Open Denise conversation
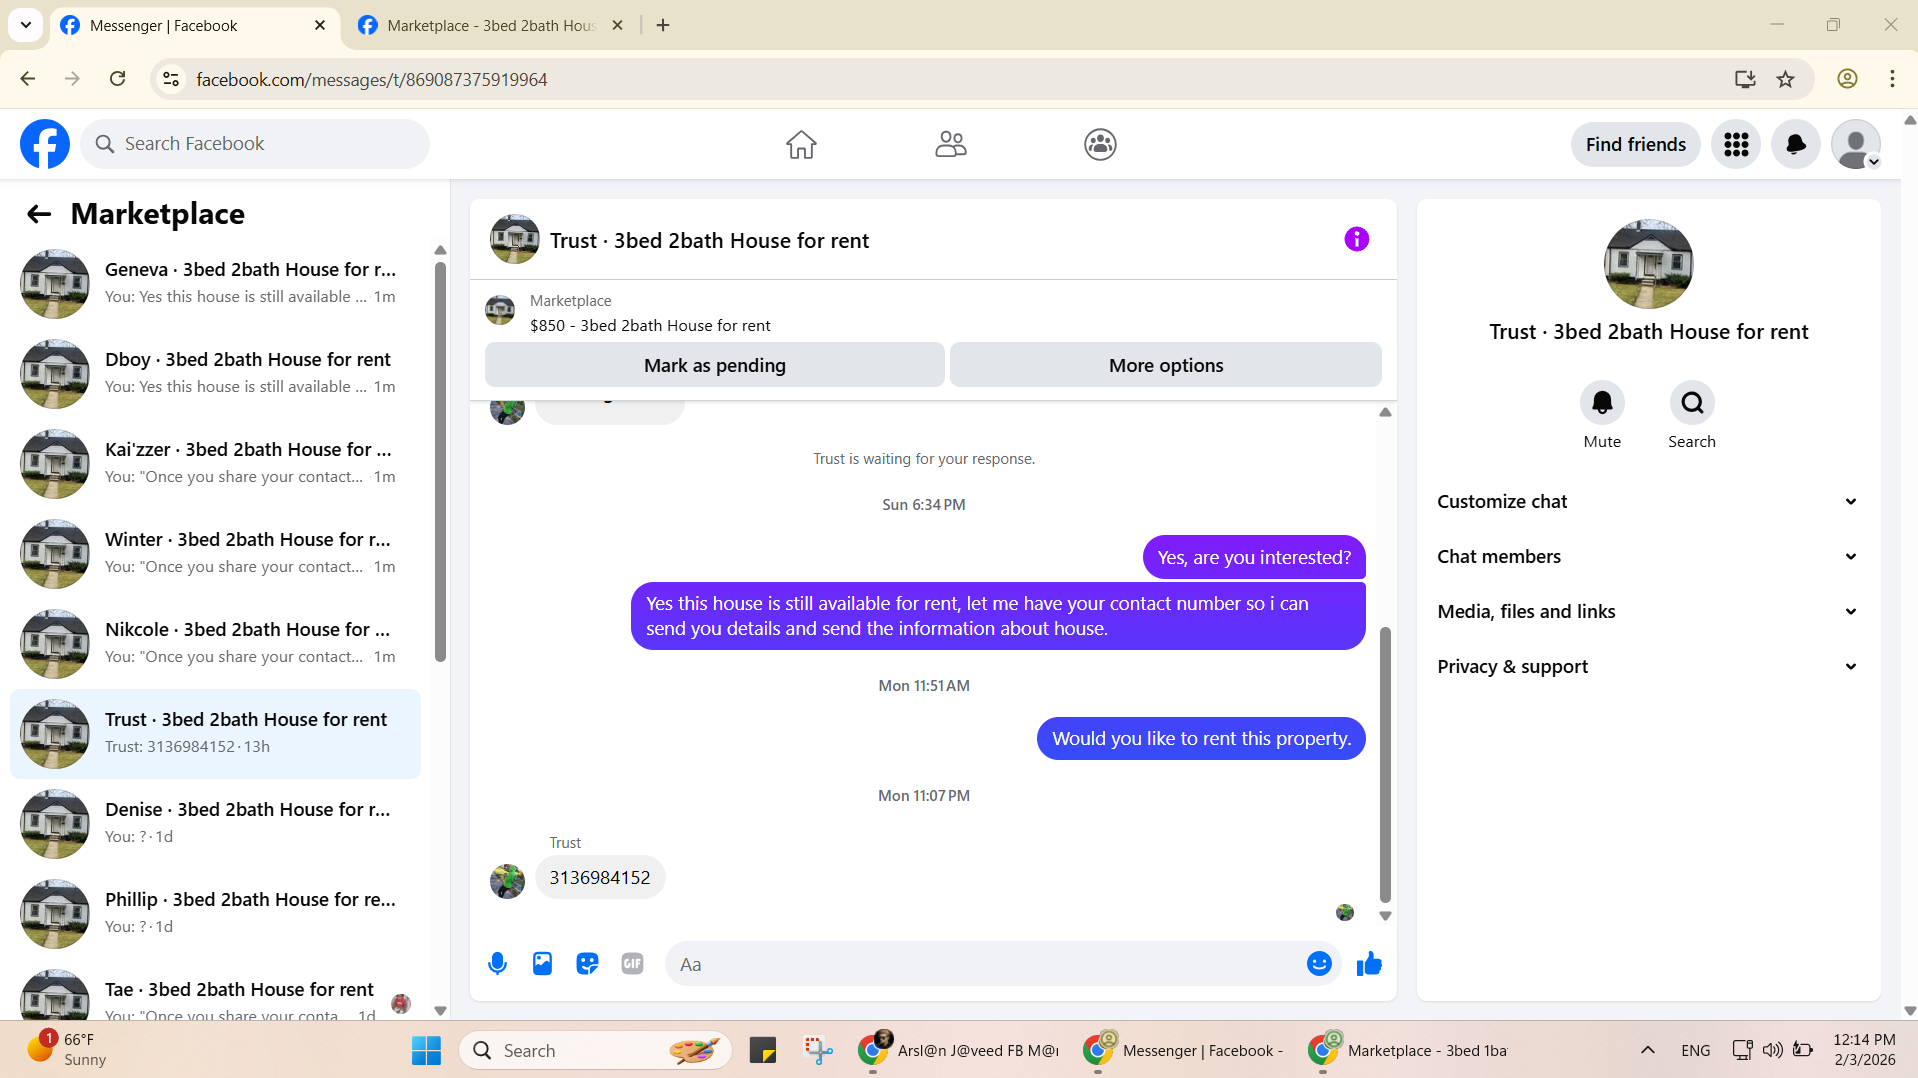This screenshot has width=1918, height=1078. (x=215, y=823)
